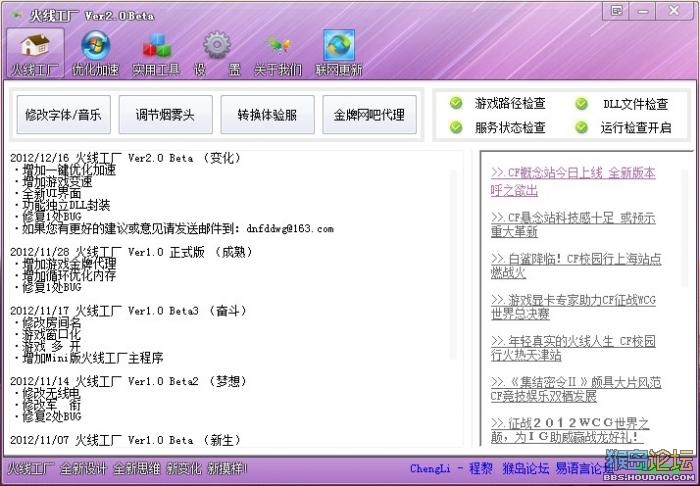Screen dimensions: 700x486
Task: Open the 设置 gear tab
Action: (x=217, y=54)
